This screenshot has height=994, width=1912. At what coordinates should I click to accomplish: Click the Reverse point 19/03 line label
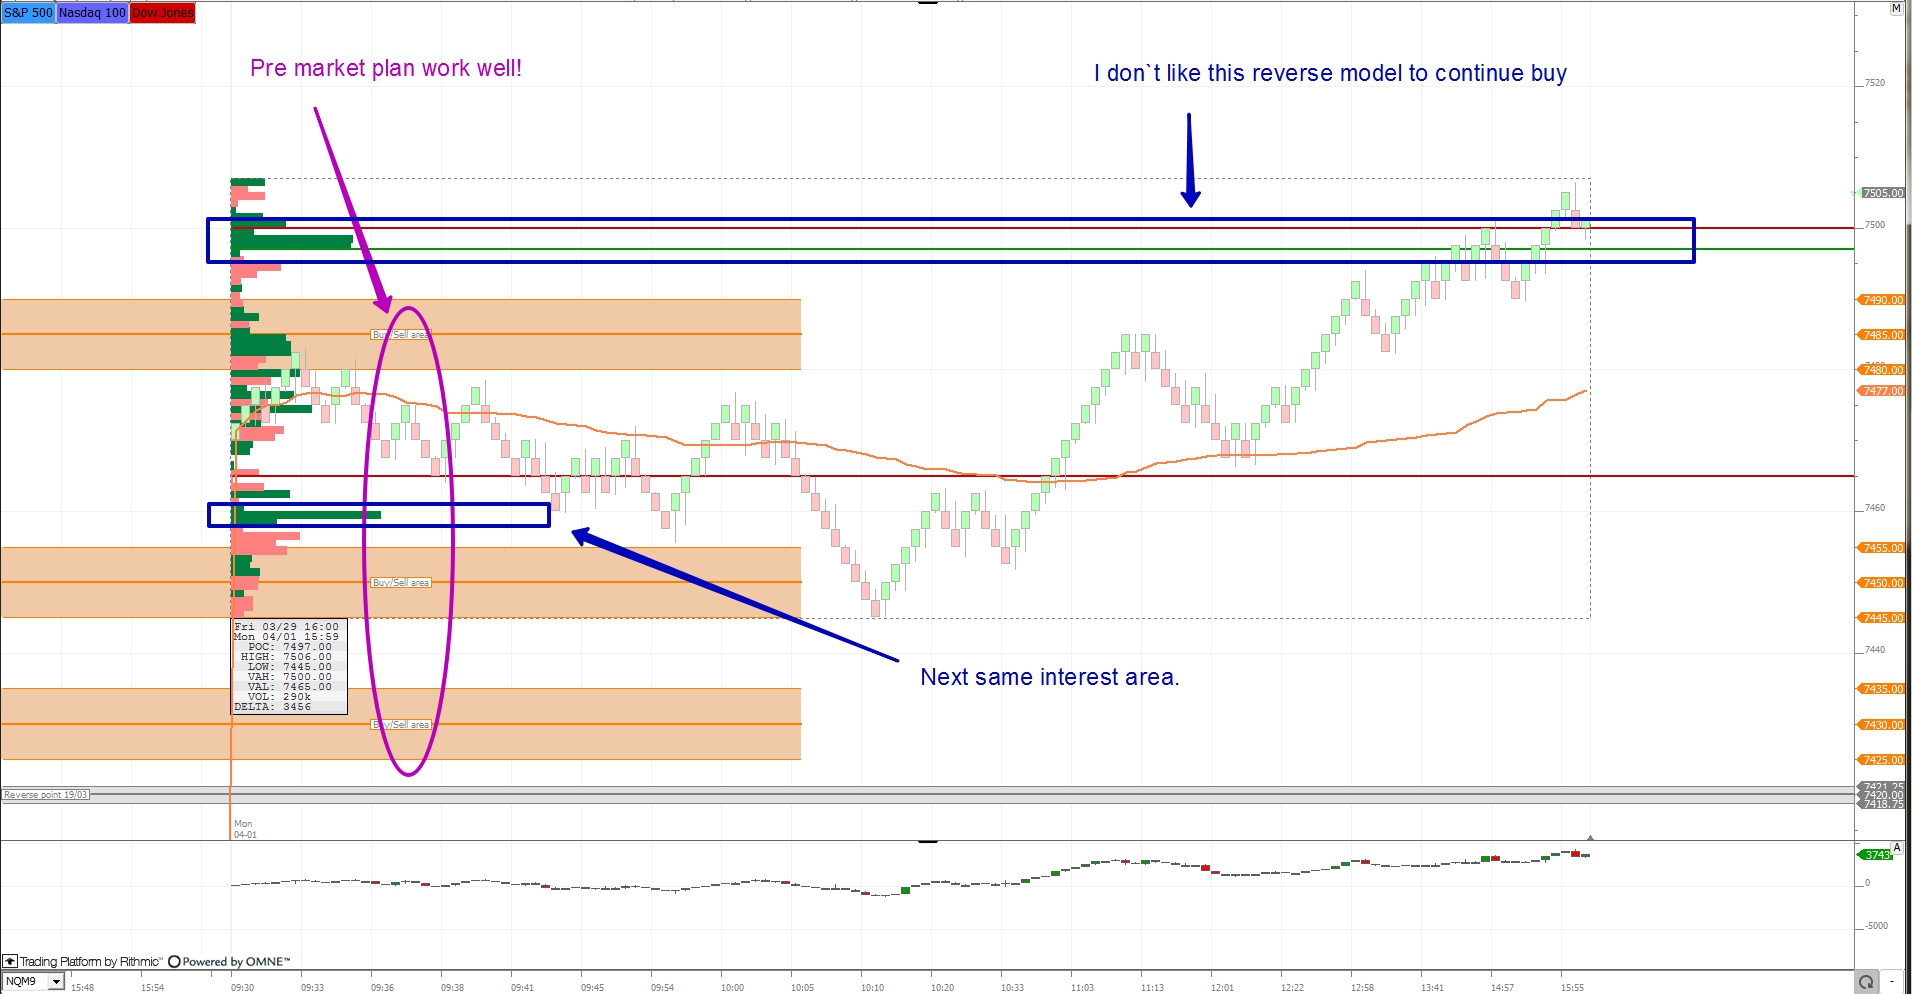[46, 795]
